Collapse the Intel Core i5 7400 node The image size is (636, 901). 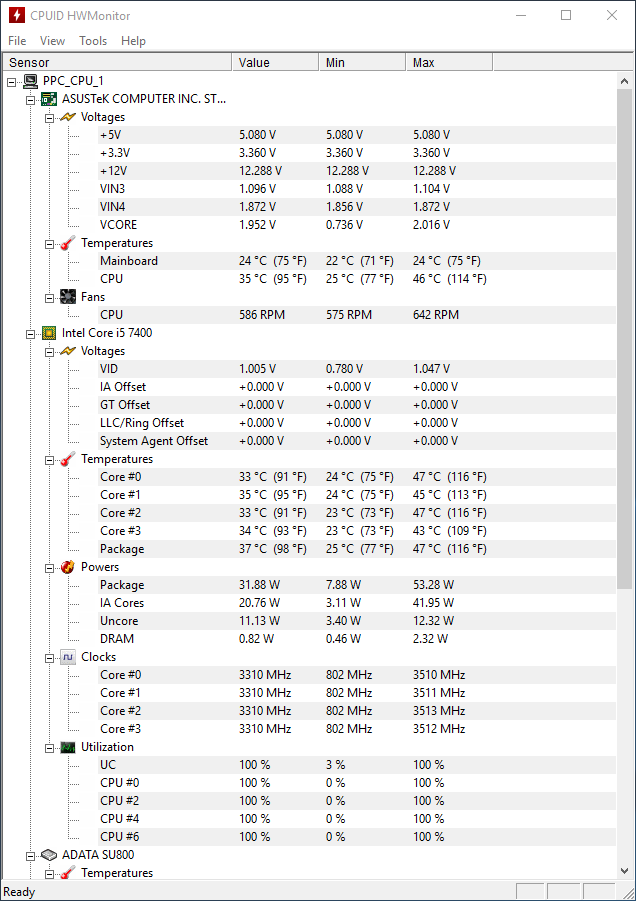pos(30,334)
